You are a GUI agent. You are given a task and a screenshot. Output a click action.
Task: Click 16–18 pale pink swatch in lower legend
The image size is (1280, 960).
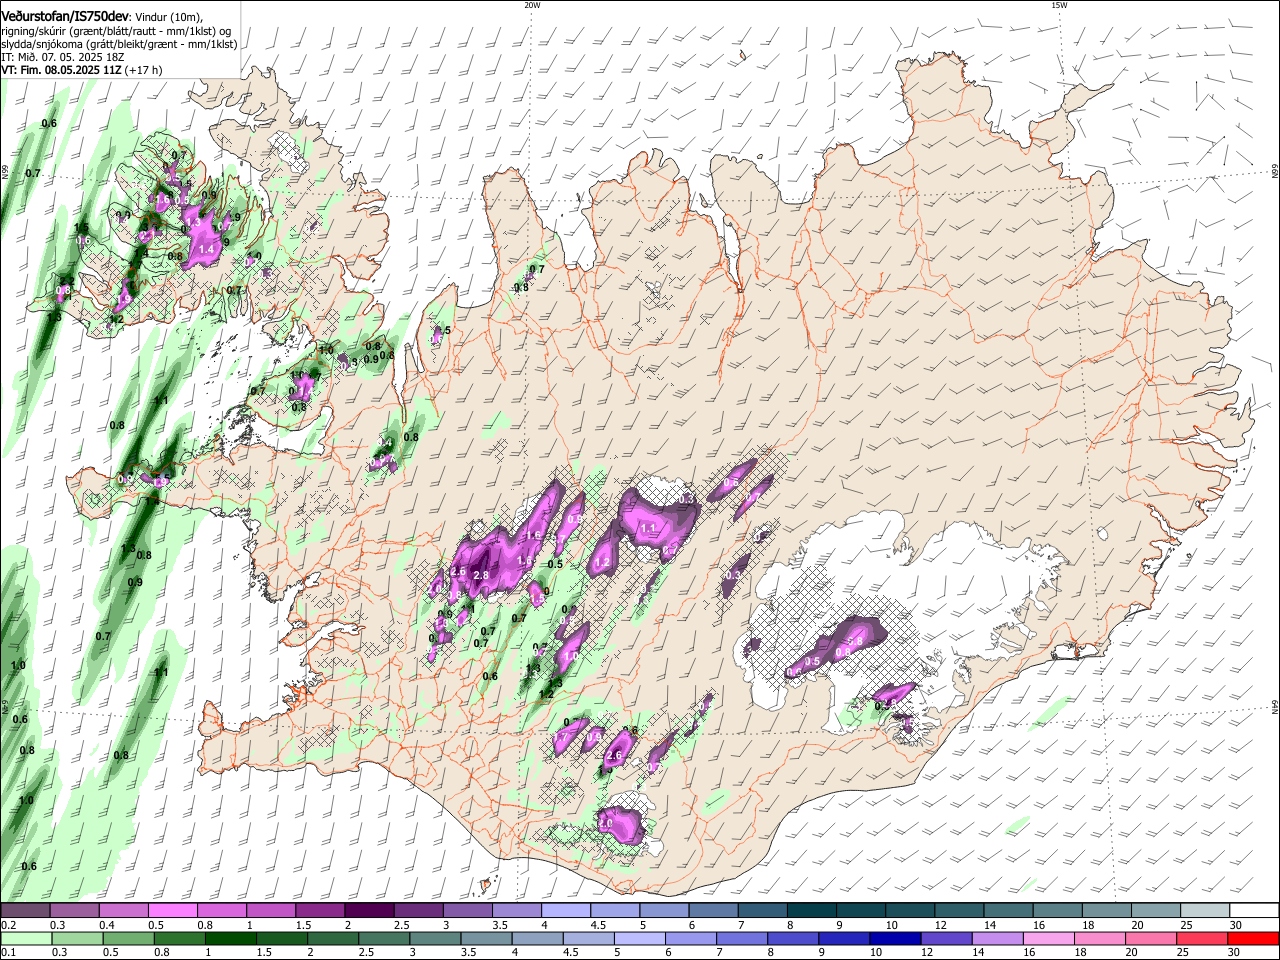1048,938
